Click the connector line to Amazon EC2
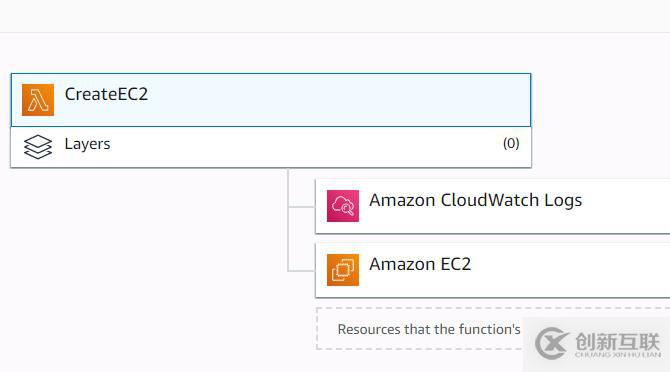 (x=301, y=270)
